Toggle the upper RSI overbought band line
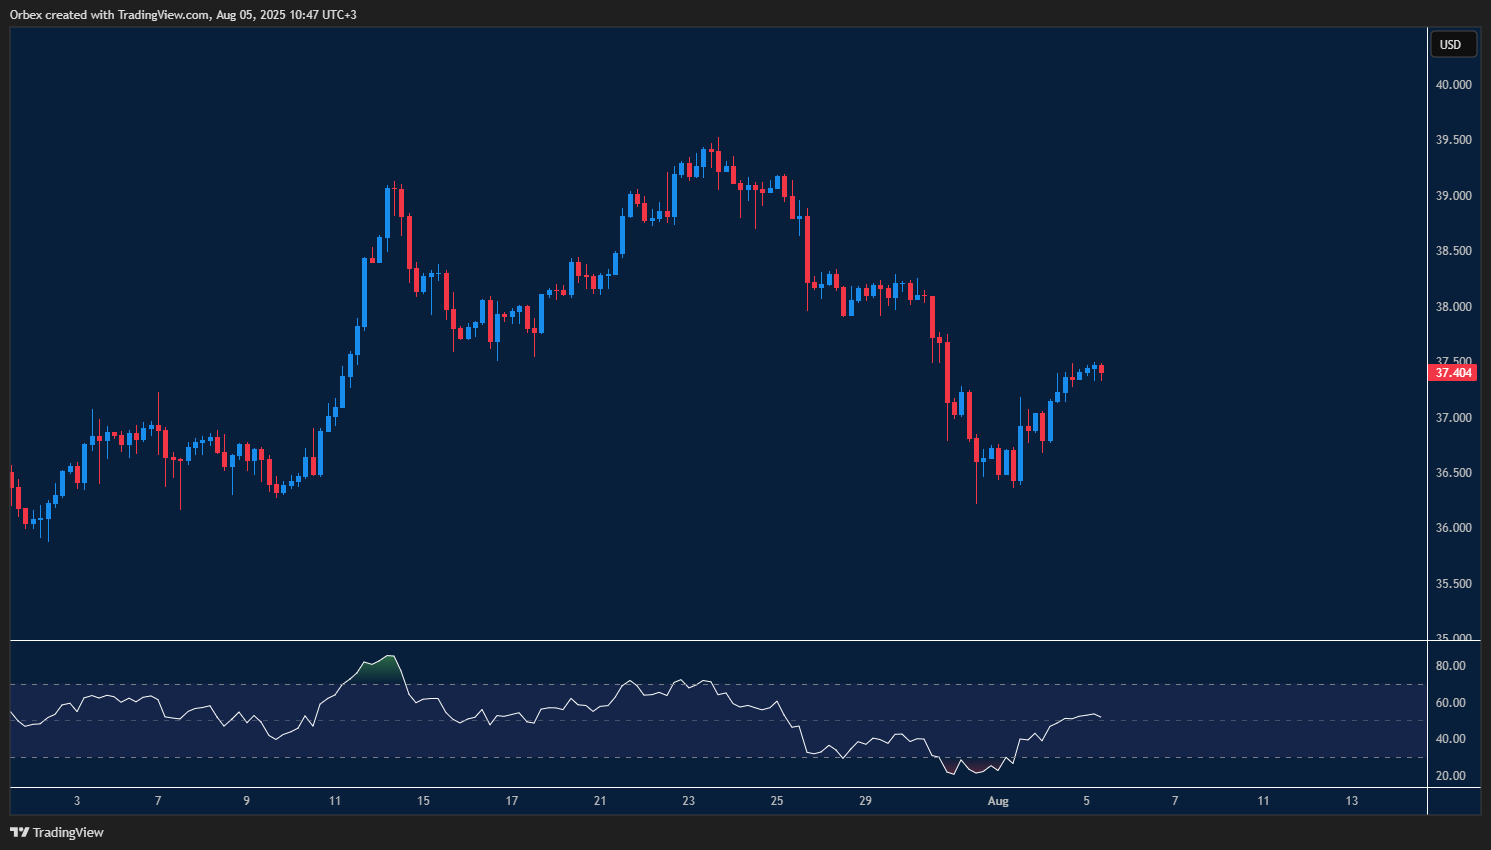Viewport: 1491px width, 850px height. click(700, 683)
